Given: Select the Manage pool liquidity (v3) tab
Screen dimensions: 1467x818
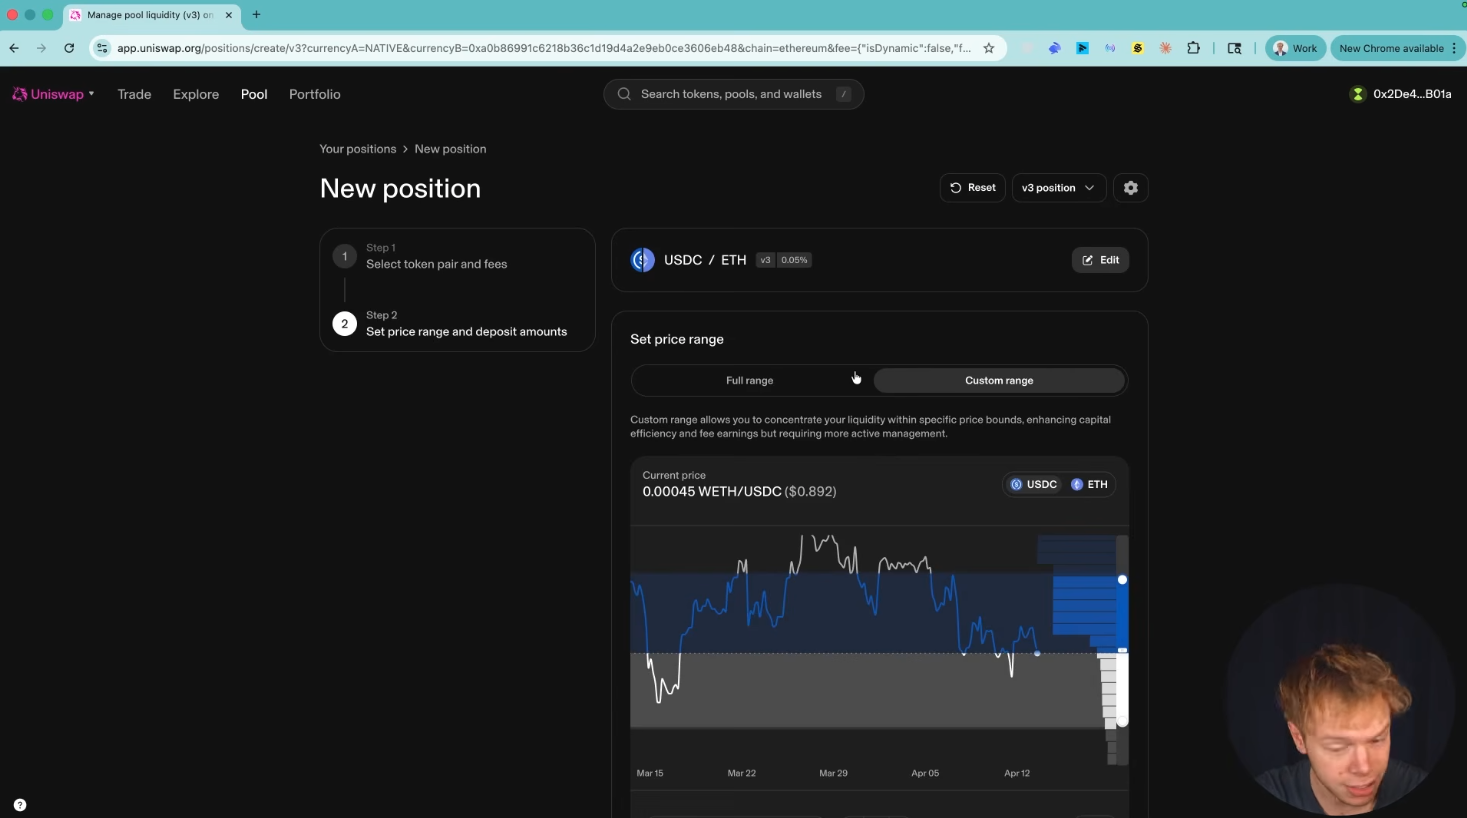Looking at the screenshot, I should tap(151, 15).
